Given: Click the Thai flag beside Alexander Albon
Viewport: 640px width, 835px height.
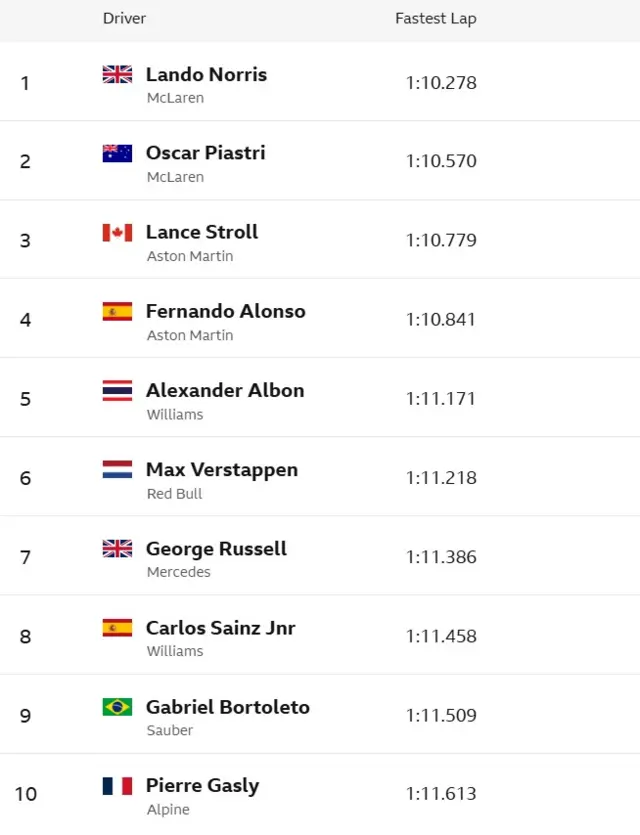Looking at the screenshot, I should [117, 391].
